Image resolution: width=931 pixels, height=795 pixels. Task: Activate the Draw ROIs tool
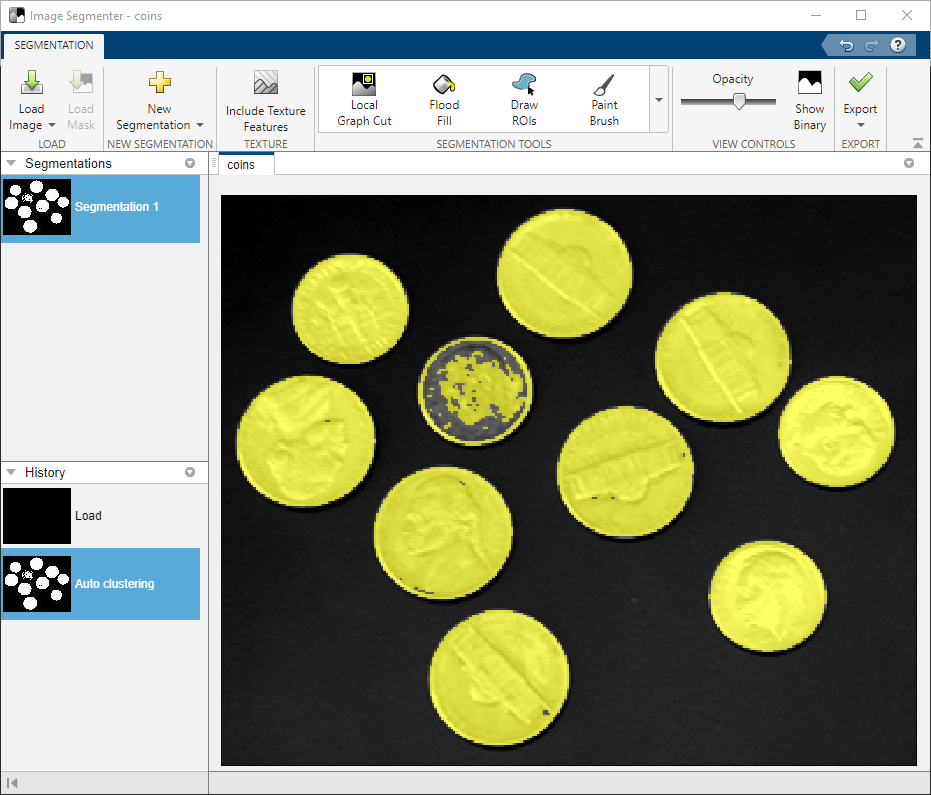point(524,100)
